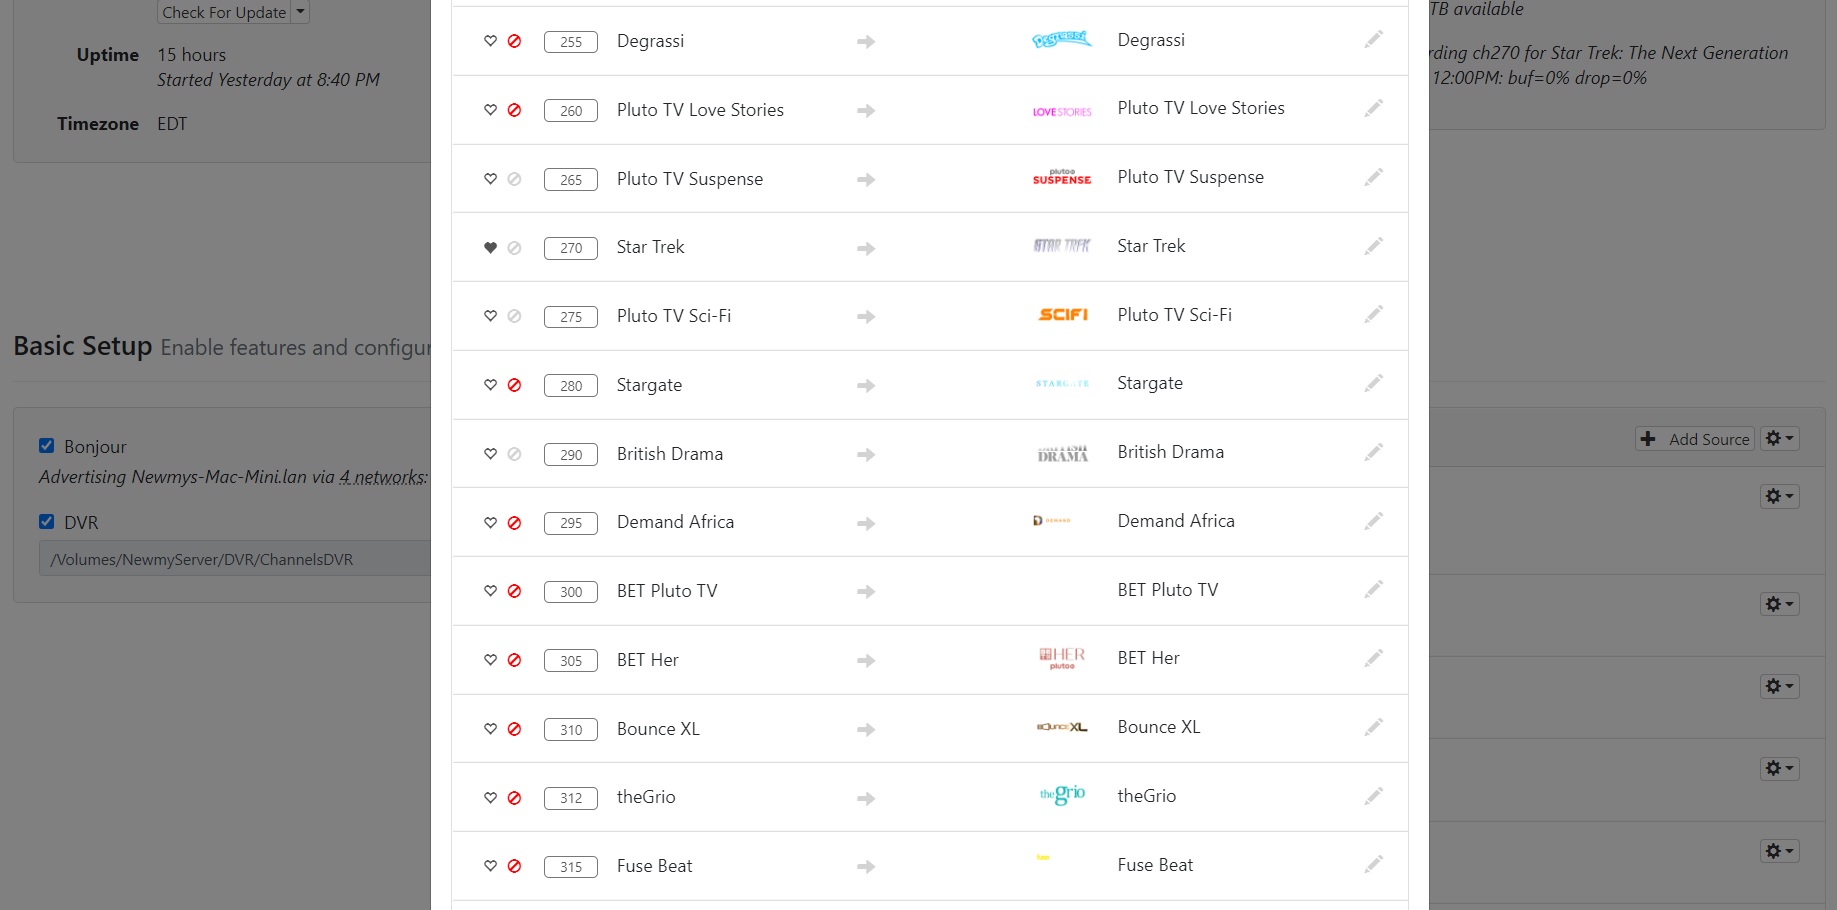Open the gear dropdown on the second source
This screenshot has height=910, width=1837.
[x=1778, y=604]
